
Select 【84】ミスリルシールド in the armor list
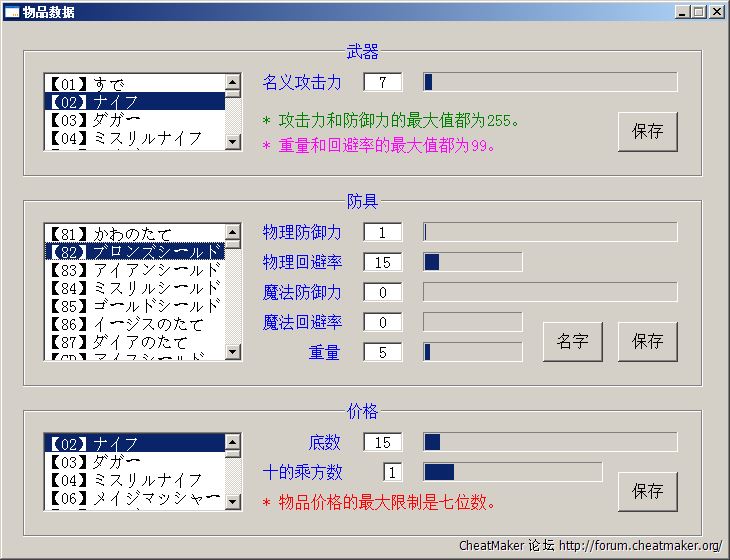click(x=134, y=288)
